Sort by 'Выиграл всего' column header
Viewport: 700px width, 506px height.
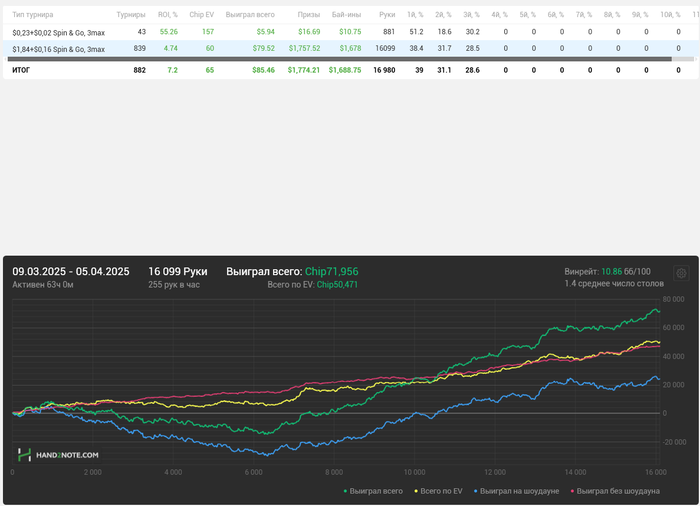(250, 15)
